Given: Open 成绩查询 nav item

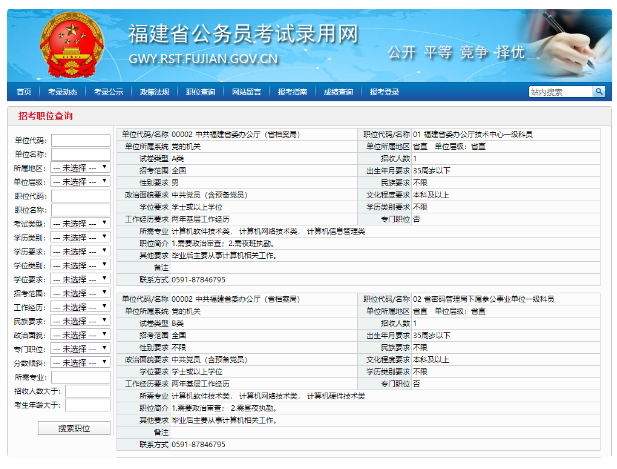Looking at the screenshot, I should tap(338, 92).
